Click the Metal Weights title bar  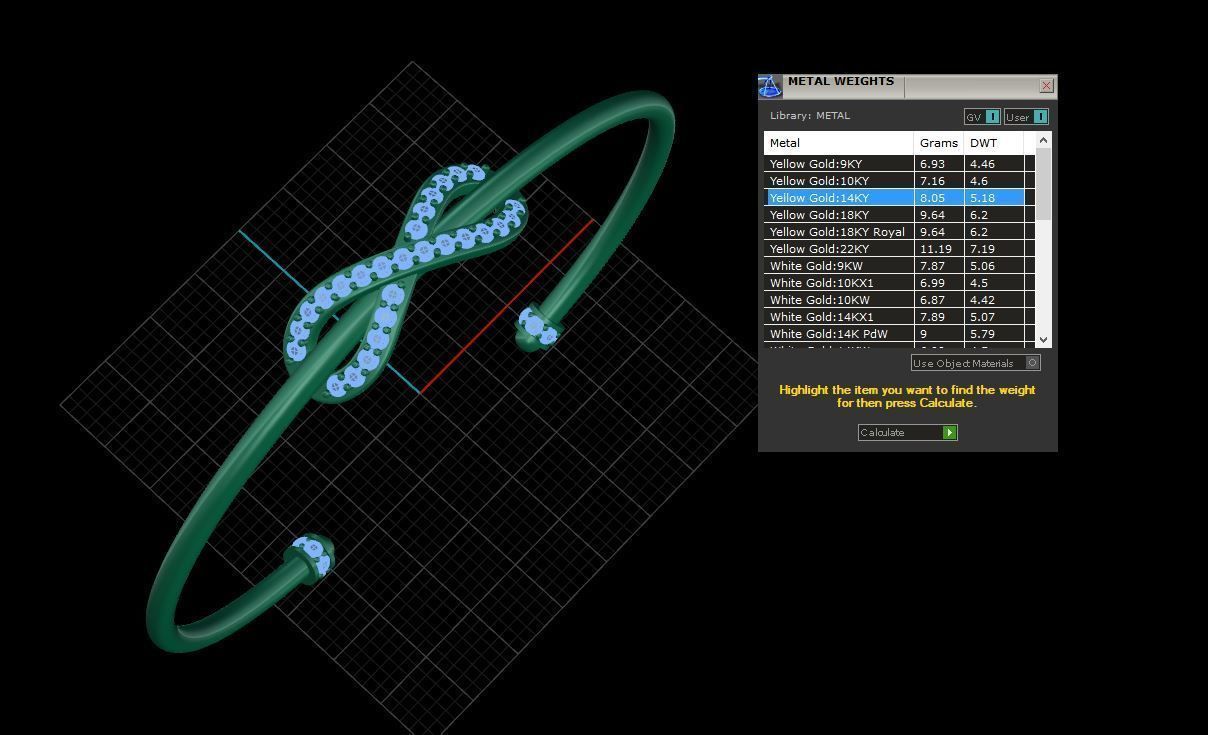(907, 86)
